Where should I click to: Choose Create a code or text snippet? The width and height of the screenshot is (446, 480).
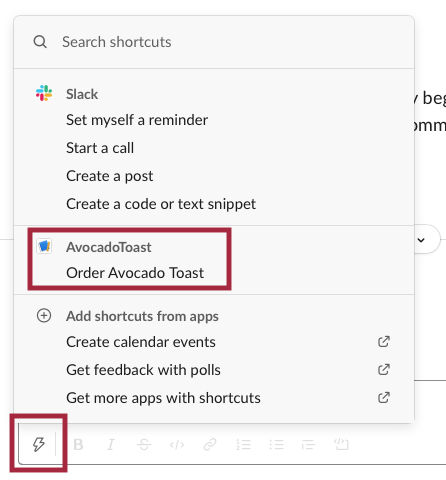[161, 204]
